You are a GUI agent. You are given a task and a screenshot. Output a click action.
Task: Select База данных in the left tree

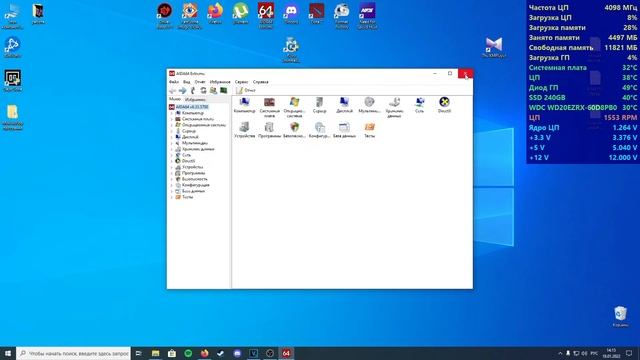point(193,191)
